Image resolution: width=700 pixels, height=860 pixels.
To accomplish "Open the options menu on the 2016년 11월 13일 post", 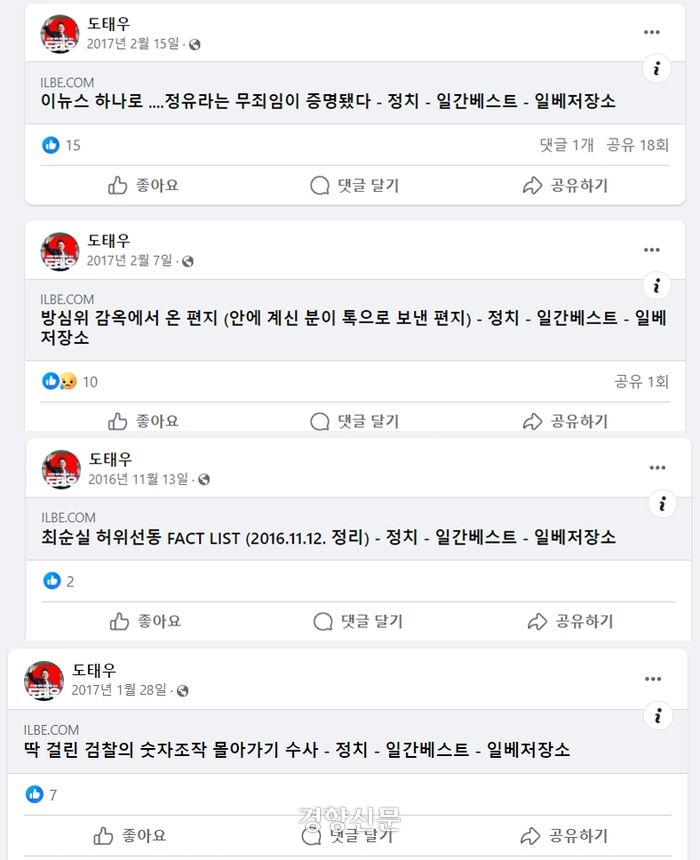I will [657, 466].
